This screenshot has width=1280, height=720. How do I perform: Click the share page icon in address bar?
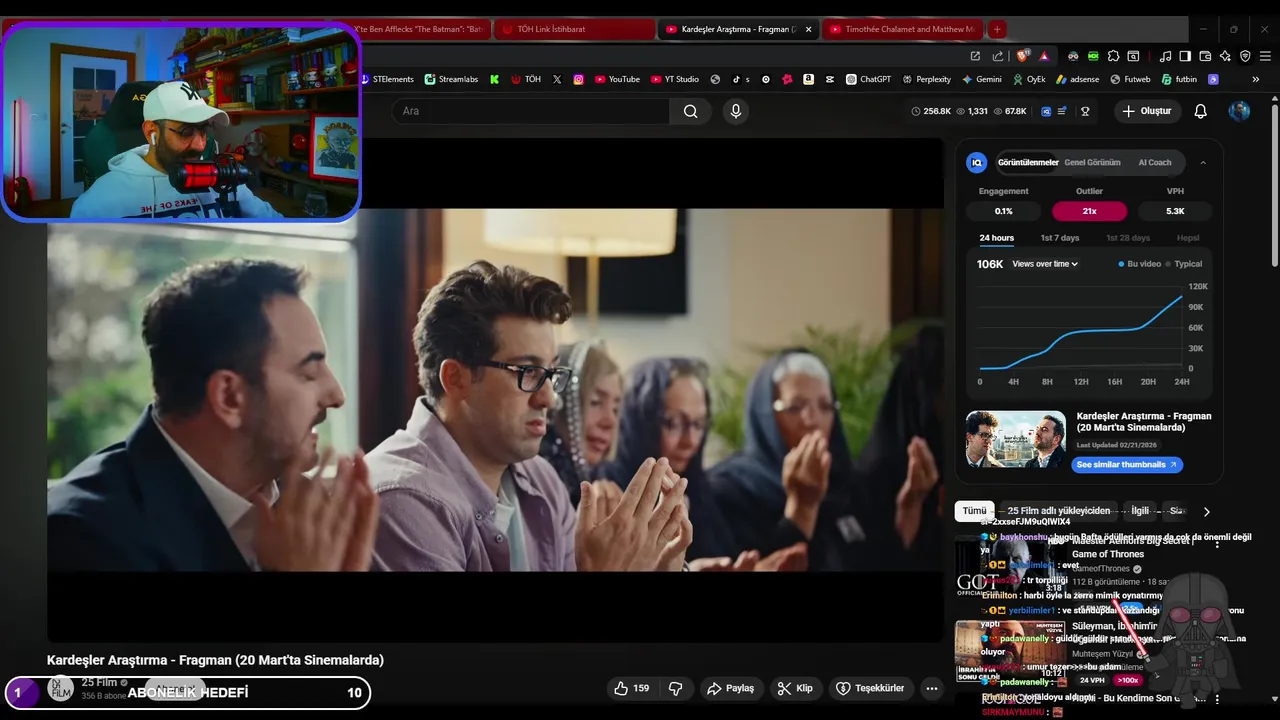click(x=997, y=56)
